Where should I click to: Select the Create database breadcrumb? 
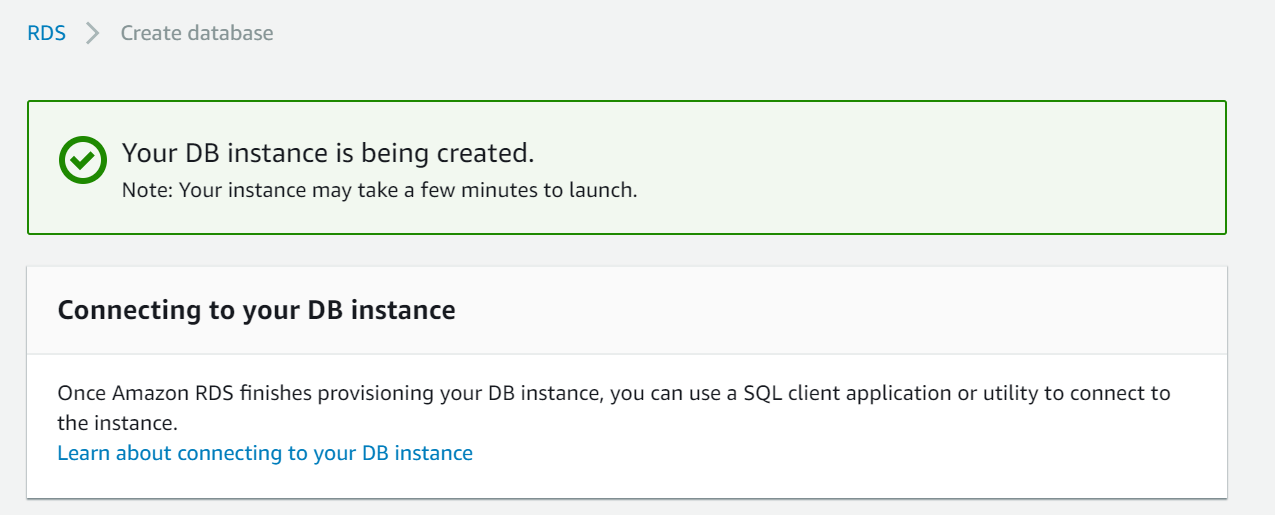click(x=197, y=33)
